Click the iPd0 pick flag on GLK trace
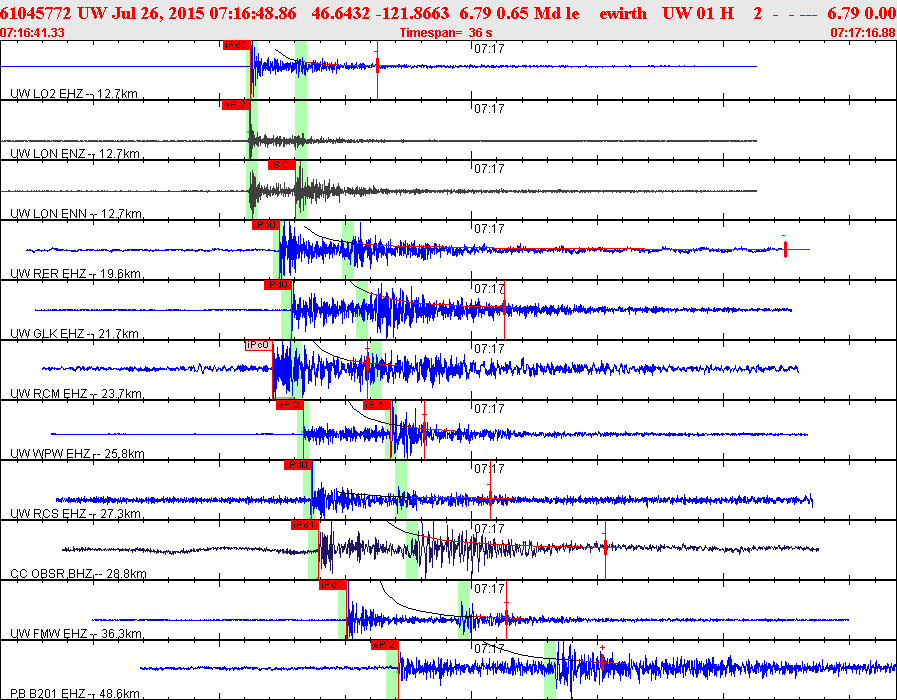Screen dimensions: 897x700 (x=277, y=285)
